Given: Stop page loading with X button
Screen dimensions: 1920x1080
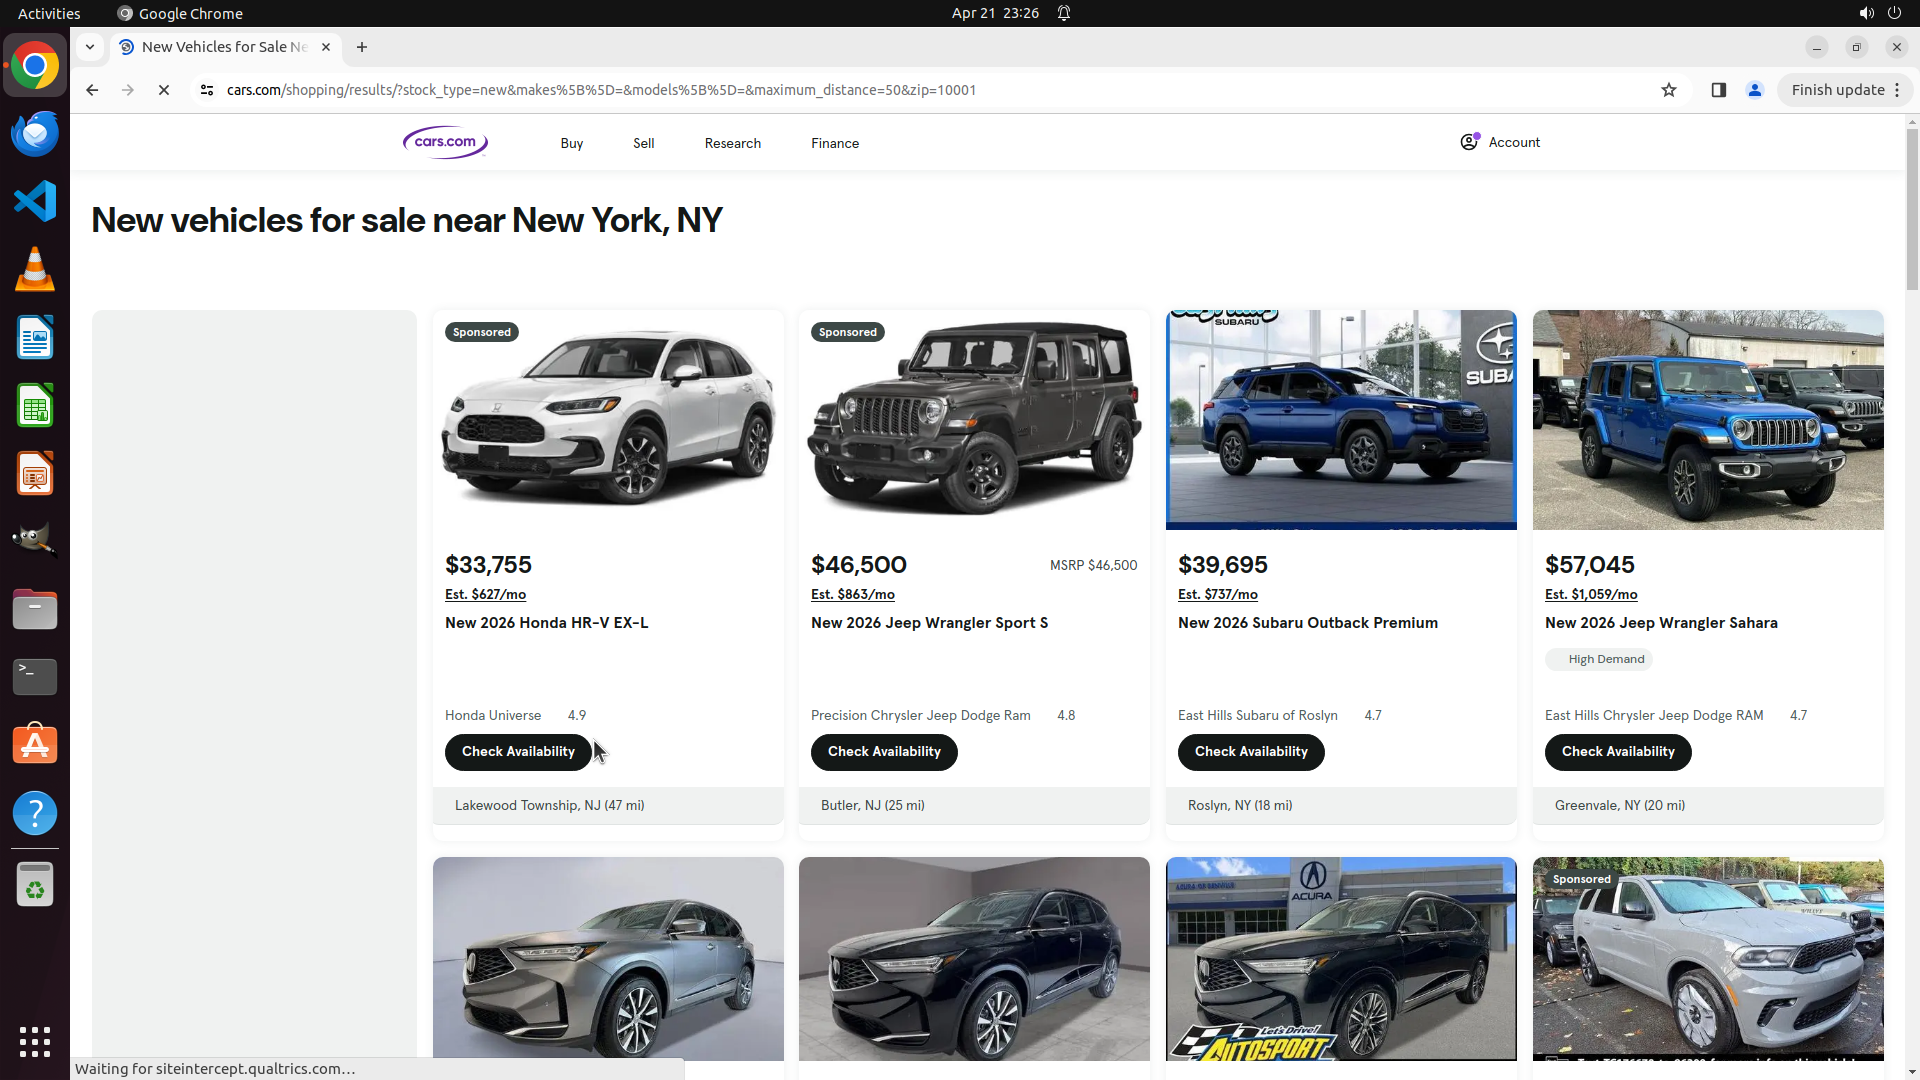Looking at the screenshot, I should pyautogui.click(x=164, y=90).
